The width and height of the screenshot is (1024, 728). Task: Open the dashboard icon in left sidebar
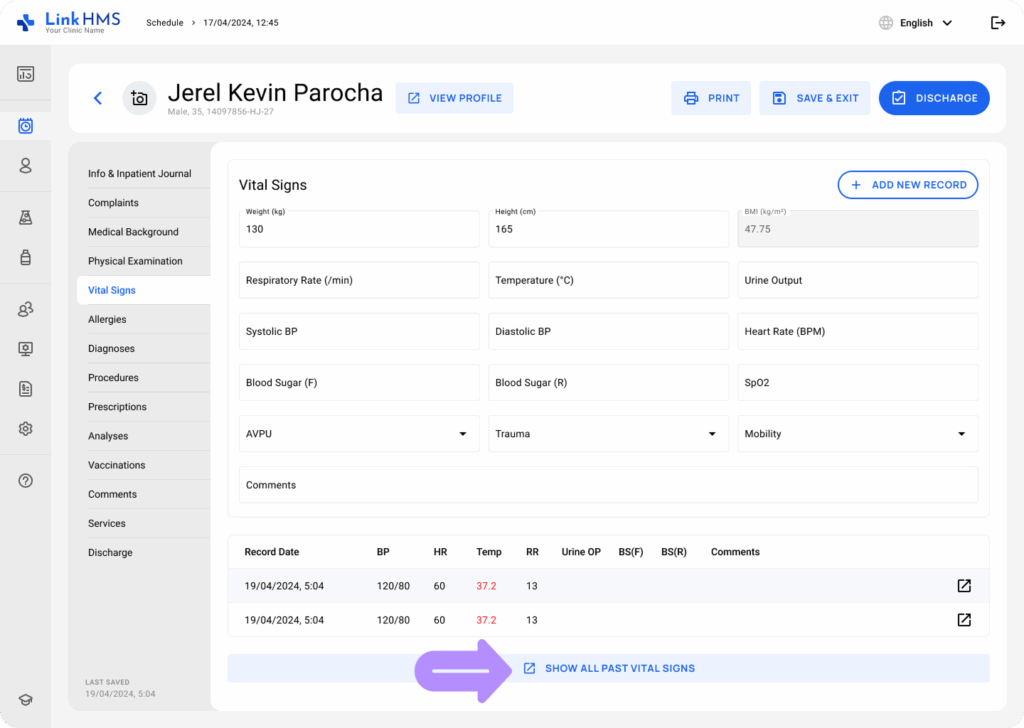click(25, 74)
